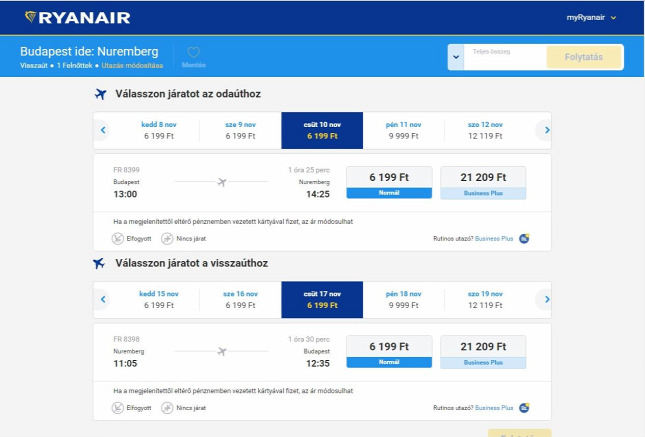The height and width of the screenshot is (437, 645).
Task: Click the return Business Plus badge icon
Action: point(524,408)
